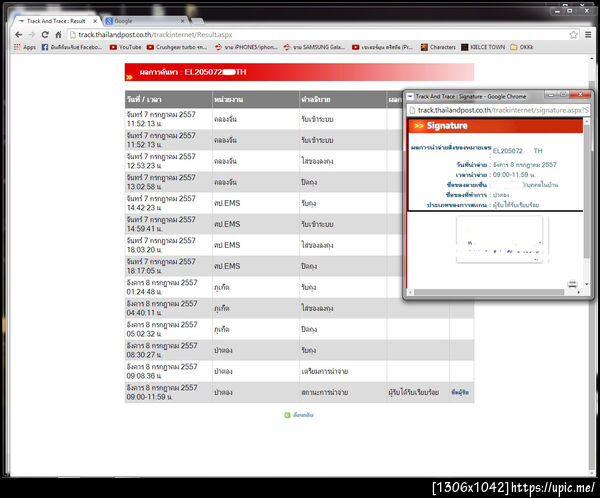
Task: Open the Facebook bookmark
Action: tap(72, 47)
